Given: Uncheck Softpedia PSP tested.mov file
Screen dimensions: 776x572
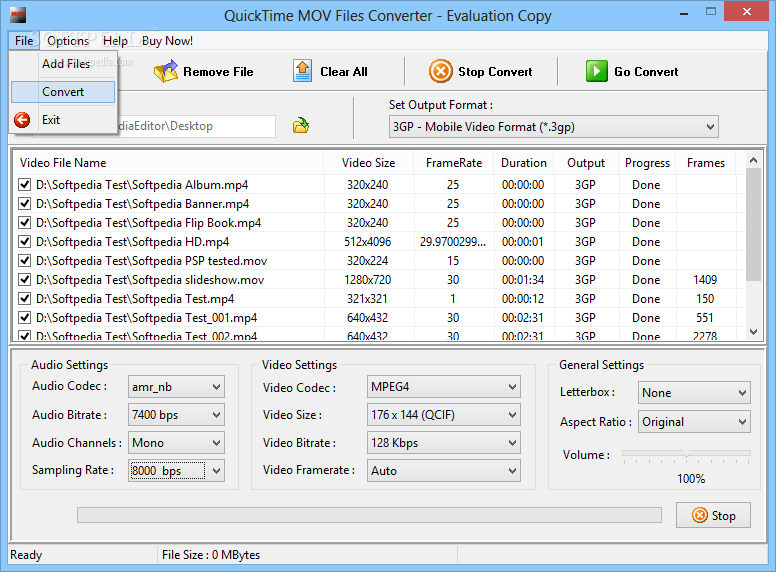Looking at the screenshot, I should [x=24, y=260].
